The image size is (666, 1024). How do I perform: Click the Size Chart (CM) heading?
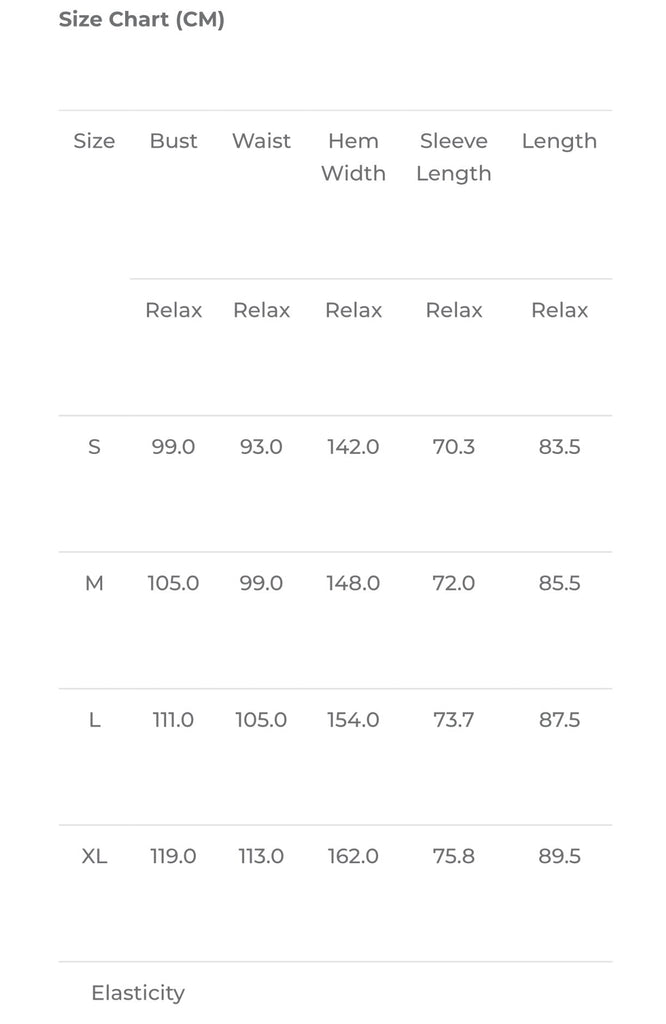[141, 20]
